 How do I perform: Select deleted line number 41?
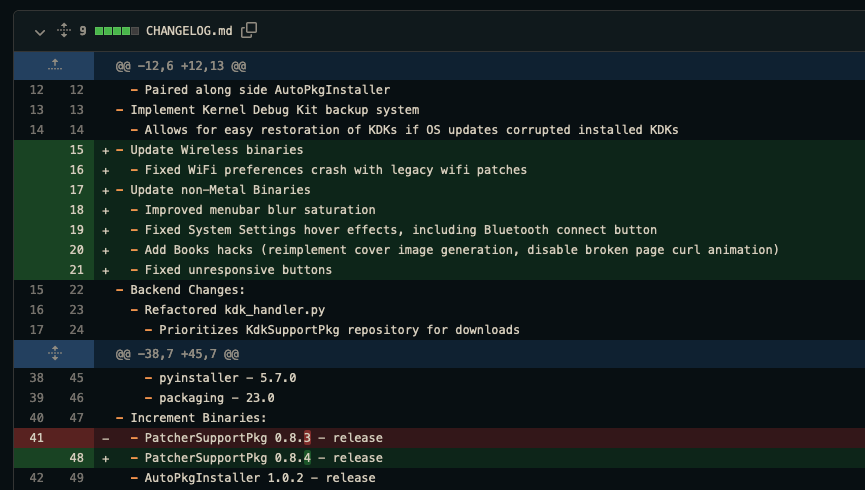coord(36,438)
